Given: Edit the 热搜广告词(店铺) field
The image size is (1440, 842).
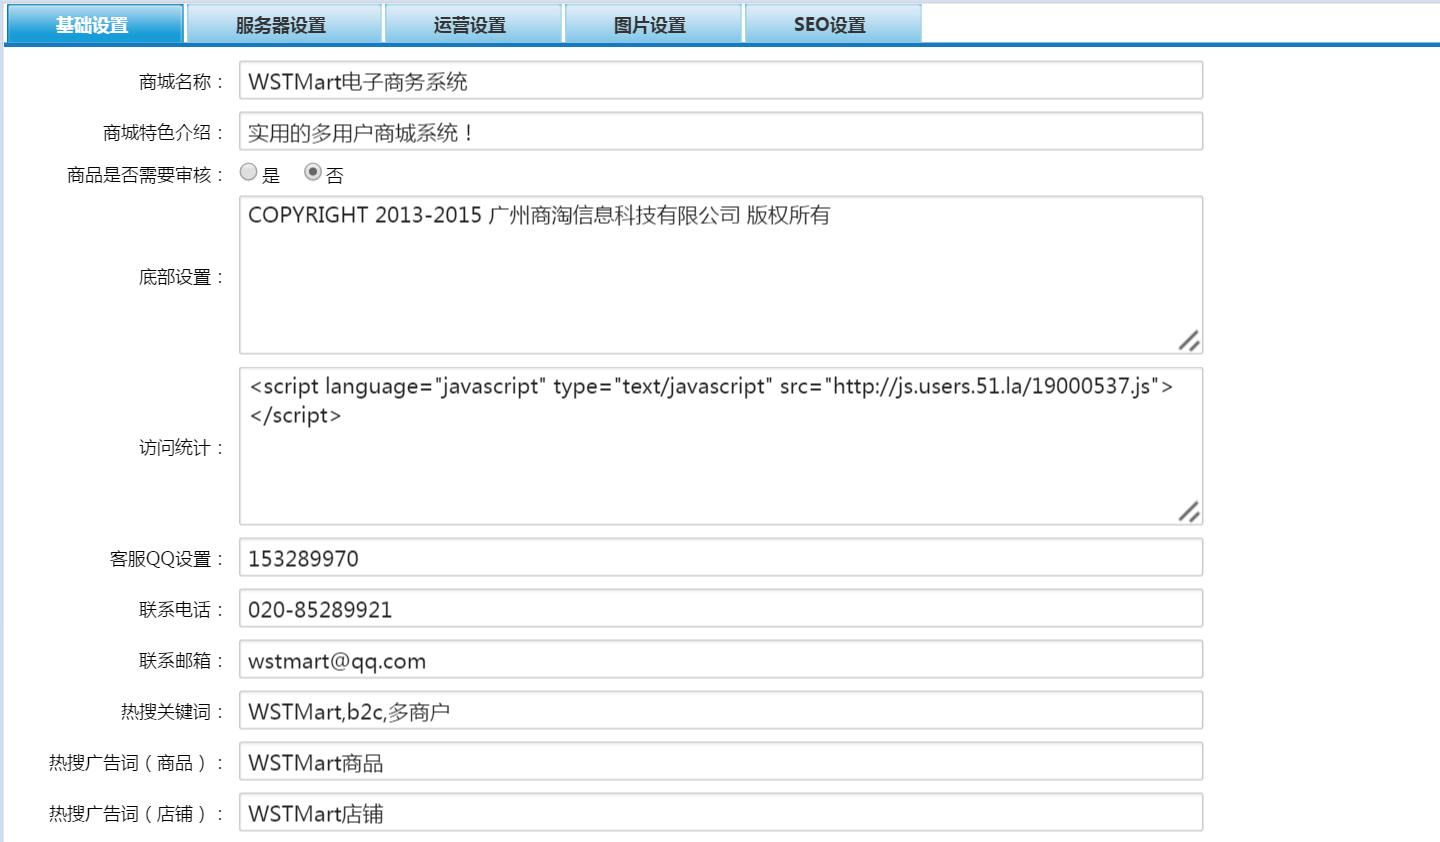Looking at the screenshot, I should 721,813.
